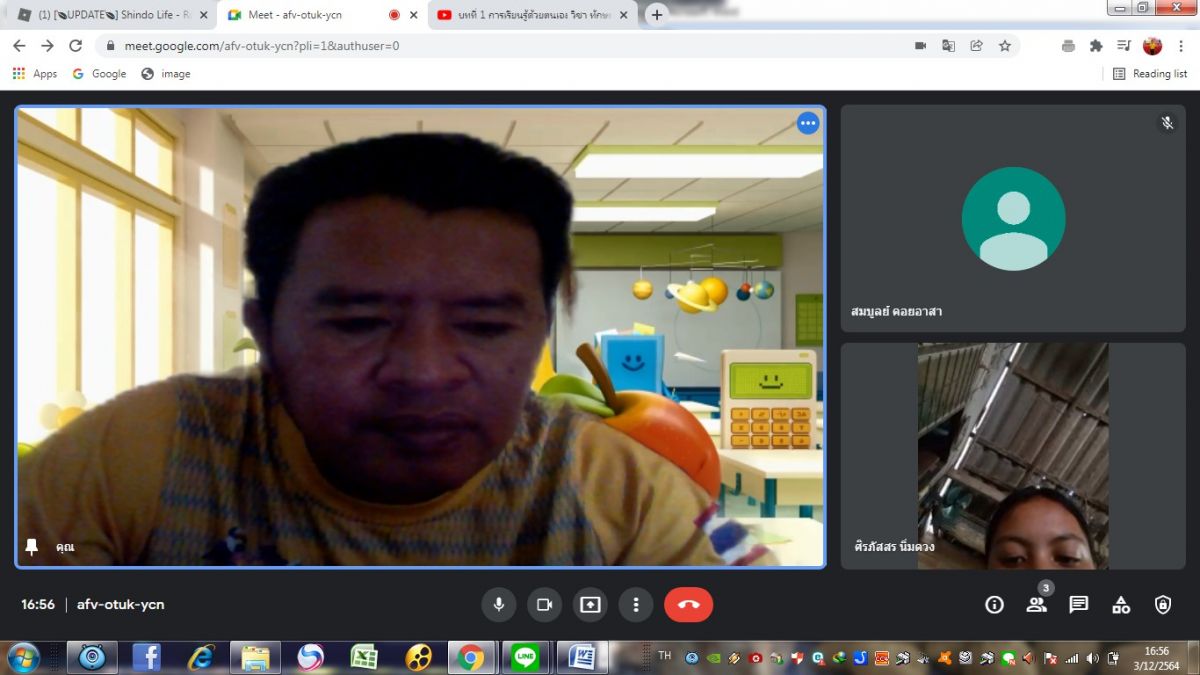This screenshot has width=1200, height=675.
Task: Turn off the camera in Meet
Action: pos(544,605)
